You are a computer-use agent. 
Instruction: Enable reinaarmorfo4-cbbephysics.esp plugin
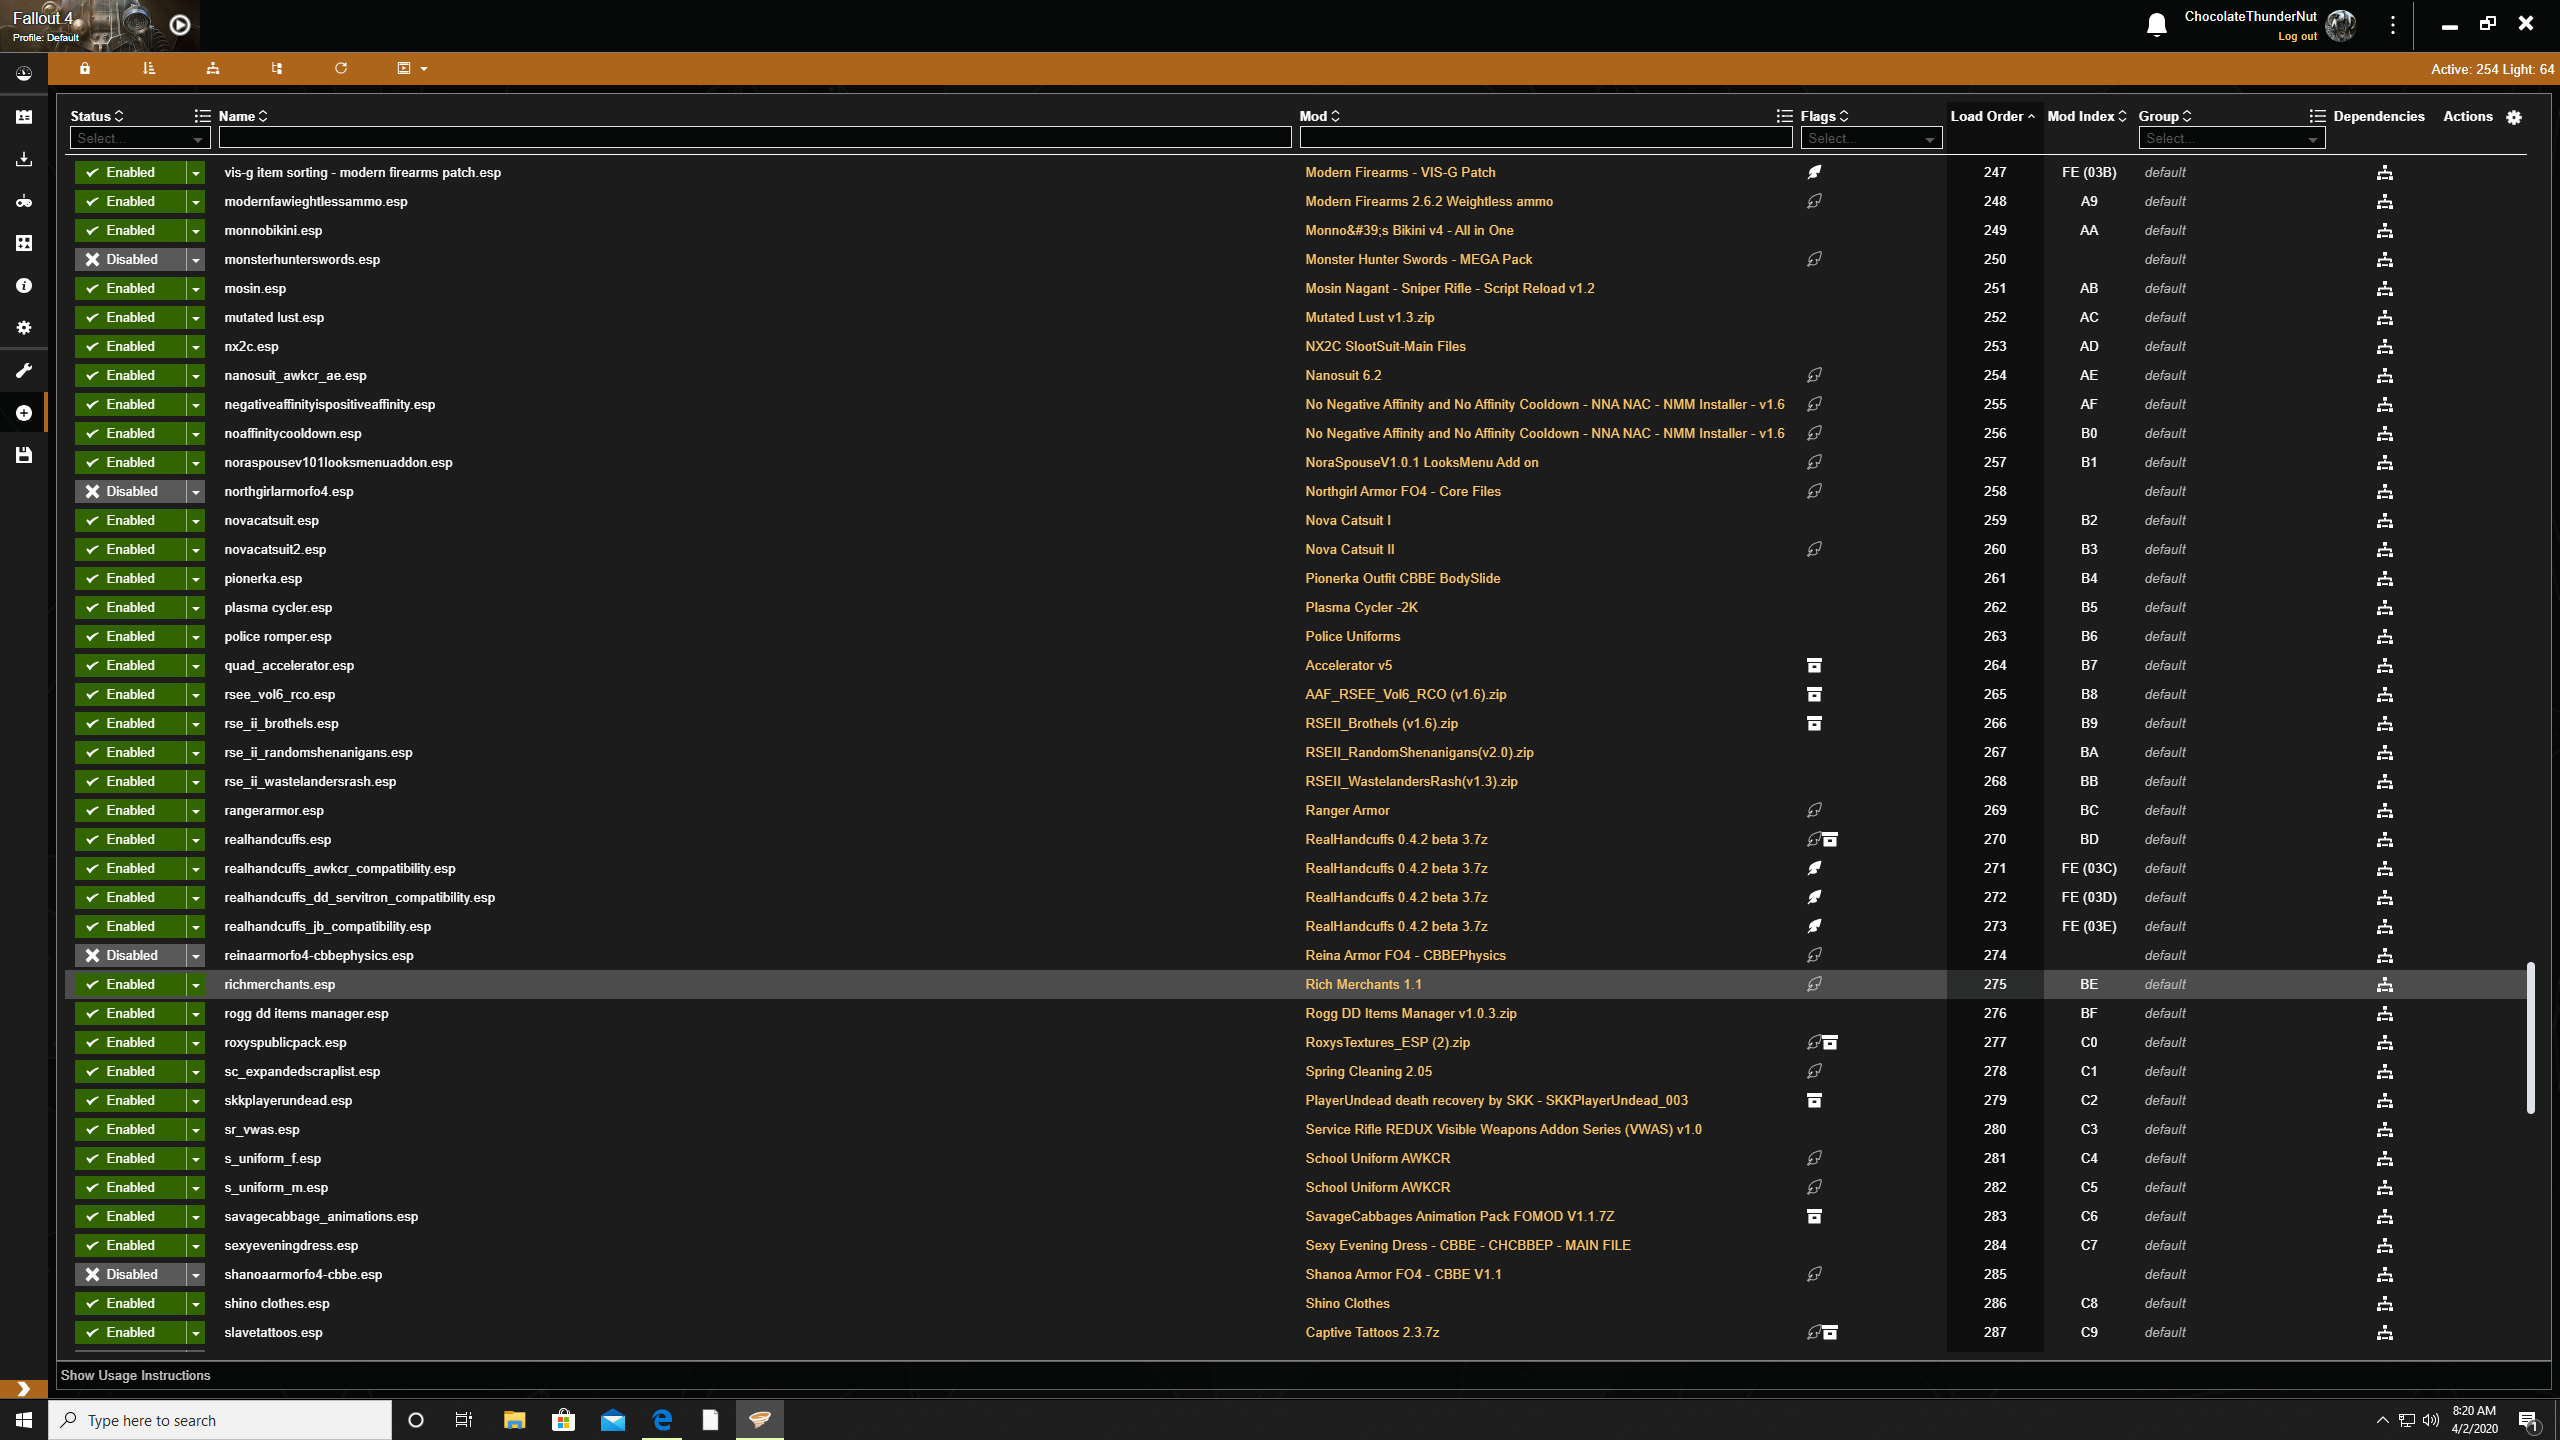coord(130,955)
